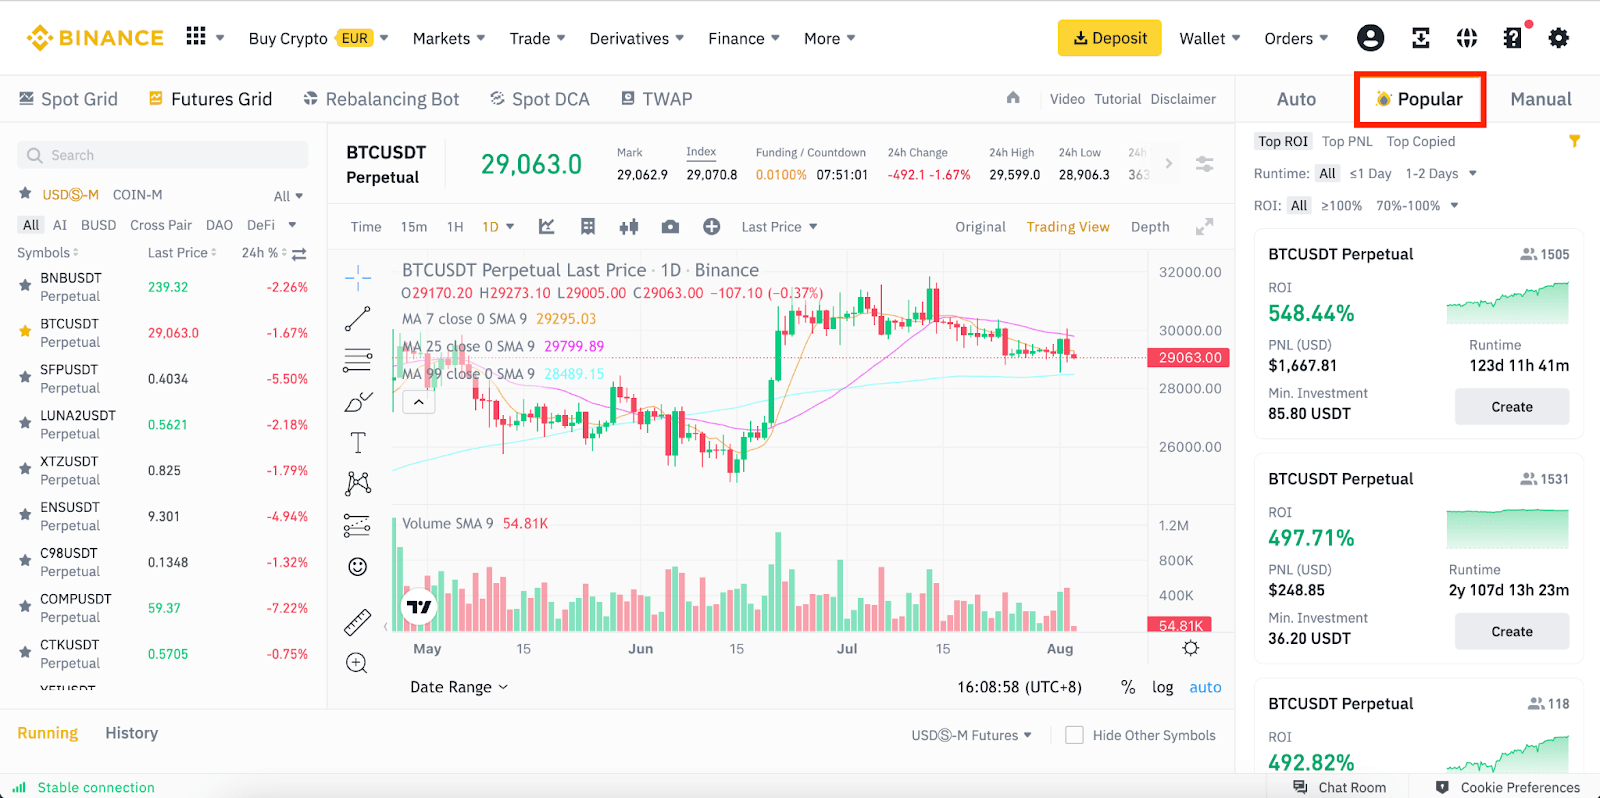The height and width of the screenshot is (798, 1600).
Task: Select the ruler measure tool
Action: pos(357,622)
